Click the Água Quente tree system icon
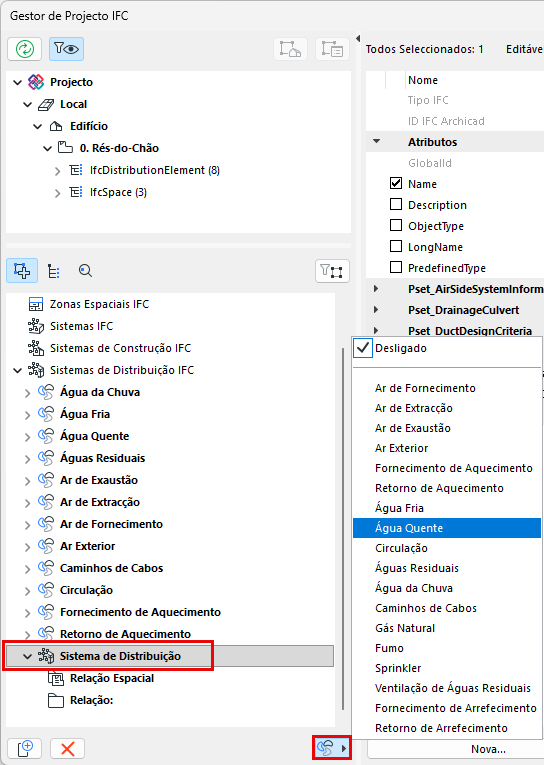This screenshot has height=765, width=544. (x=46, y=436)
